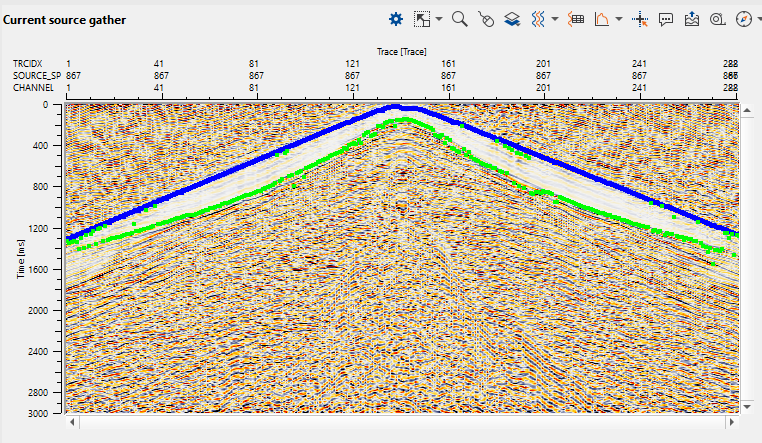Expand dropdown arrow beside selection mode tool

438,19
